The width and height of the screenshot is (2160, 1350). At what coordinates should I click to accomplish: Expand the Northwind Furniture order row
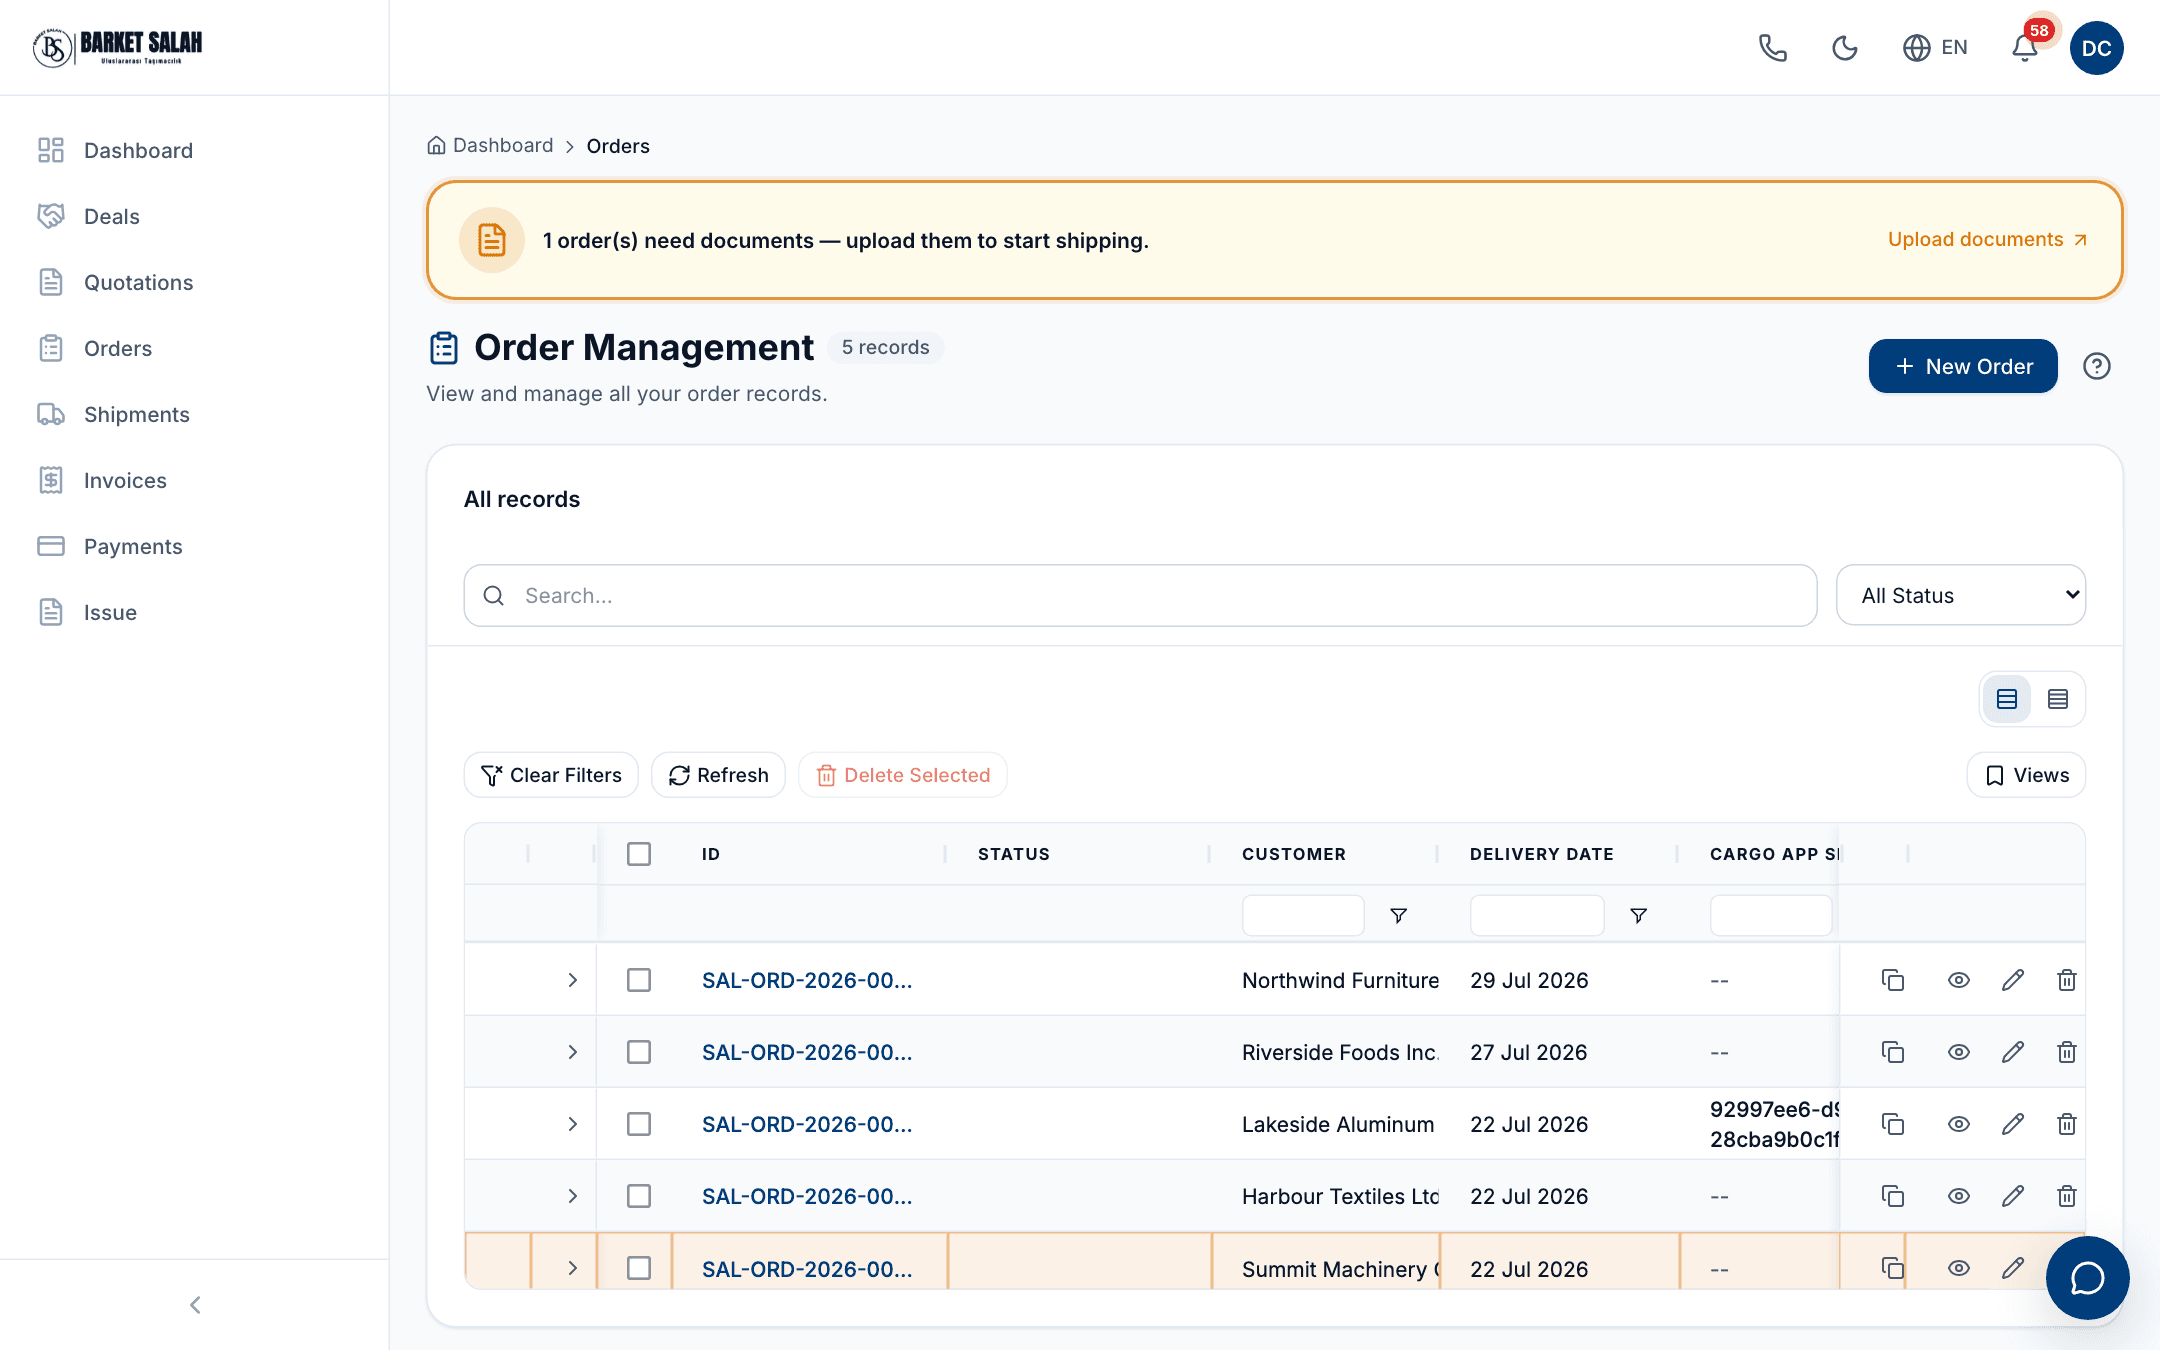pos(573,980)
